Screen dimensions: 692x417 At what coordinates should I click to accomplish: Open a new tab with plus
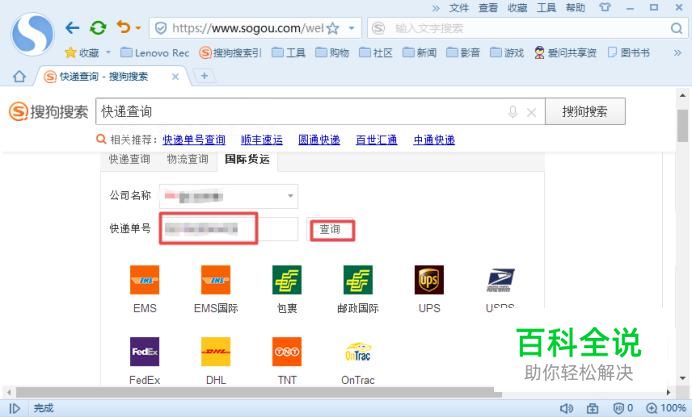coord(204,76)
